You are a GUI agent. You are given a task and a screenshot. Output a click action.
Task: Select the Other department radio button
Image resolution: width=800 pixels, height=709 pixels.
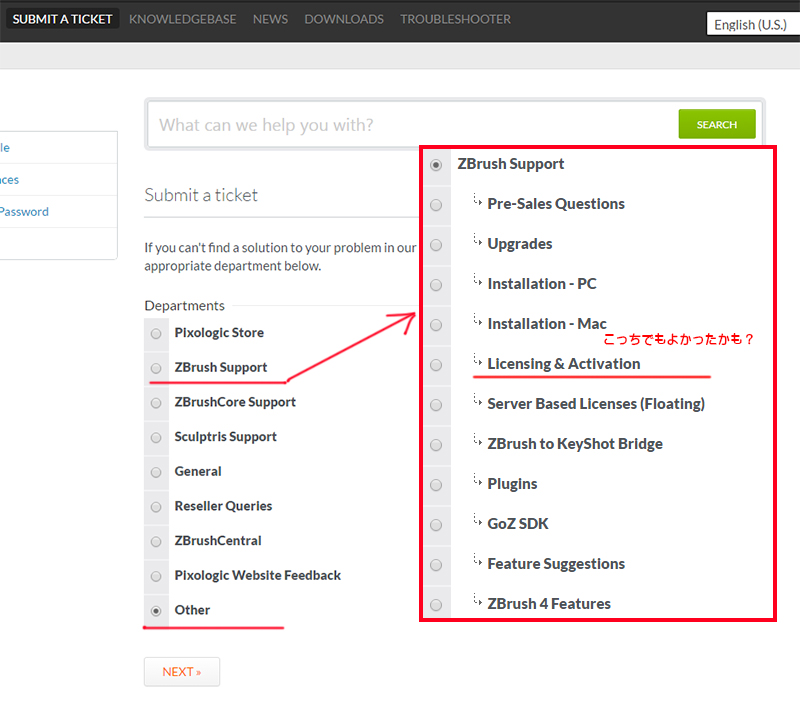(155, 610)
